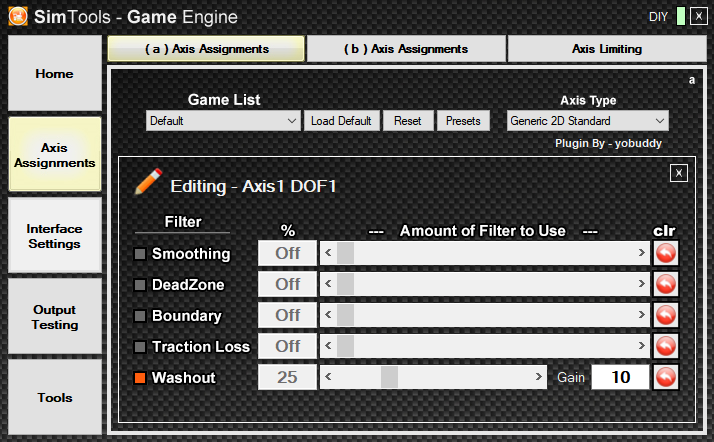Clear the Traction Loss filter red icon
714x442 pixels.
665,346
